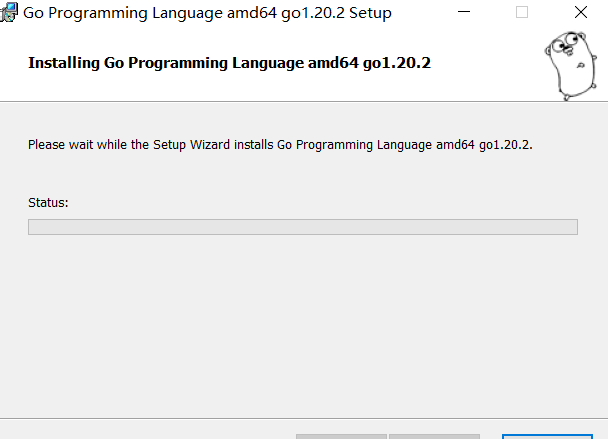Image resolution: width=608 pixels, height=439 pixels.
Task: Click the first greyed-out footer button
Action: click(341, 435)
